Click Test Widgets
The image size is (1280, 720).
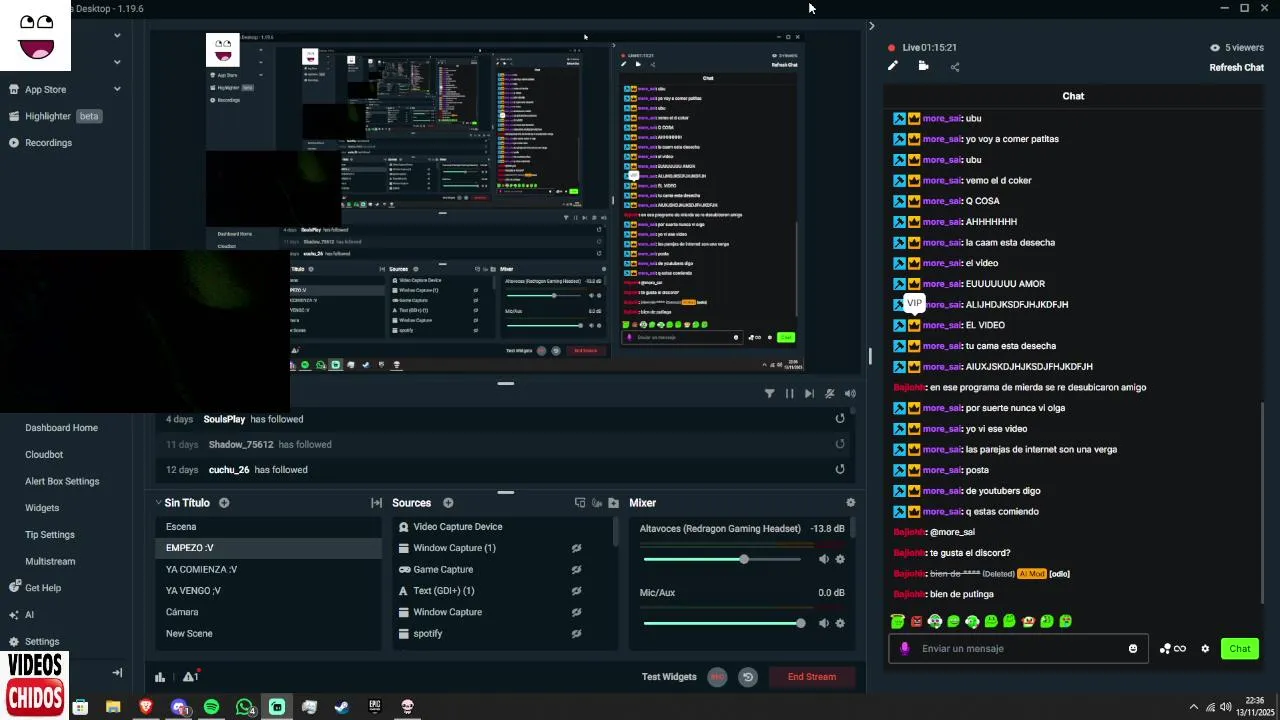(x=669, y=677)
